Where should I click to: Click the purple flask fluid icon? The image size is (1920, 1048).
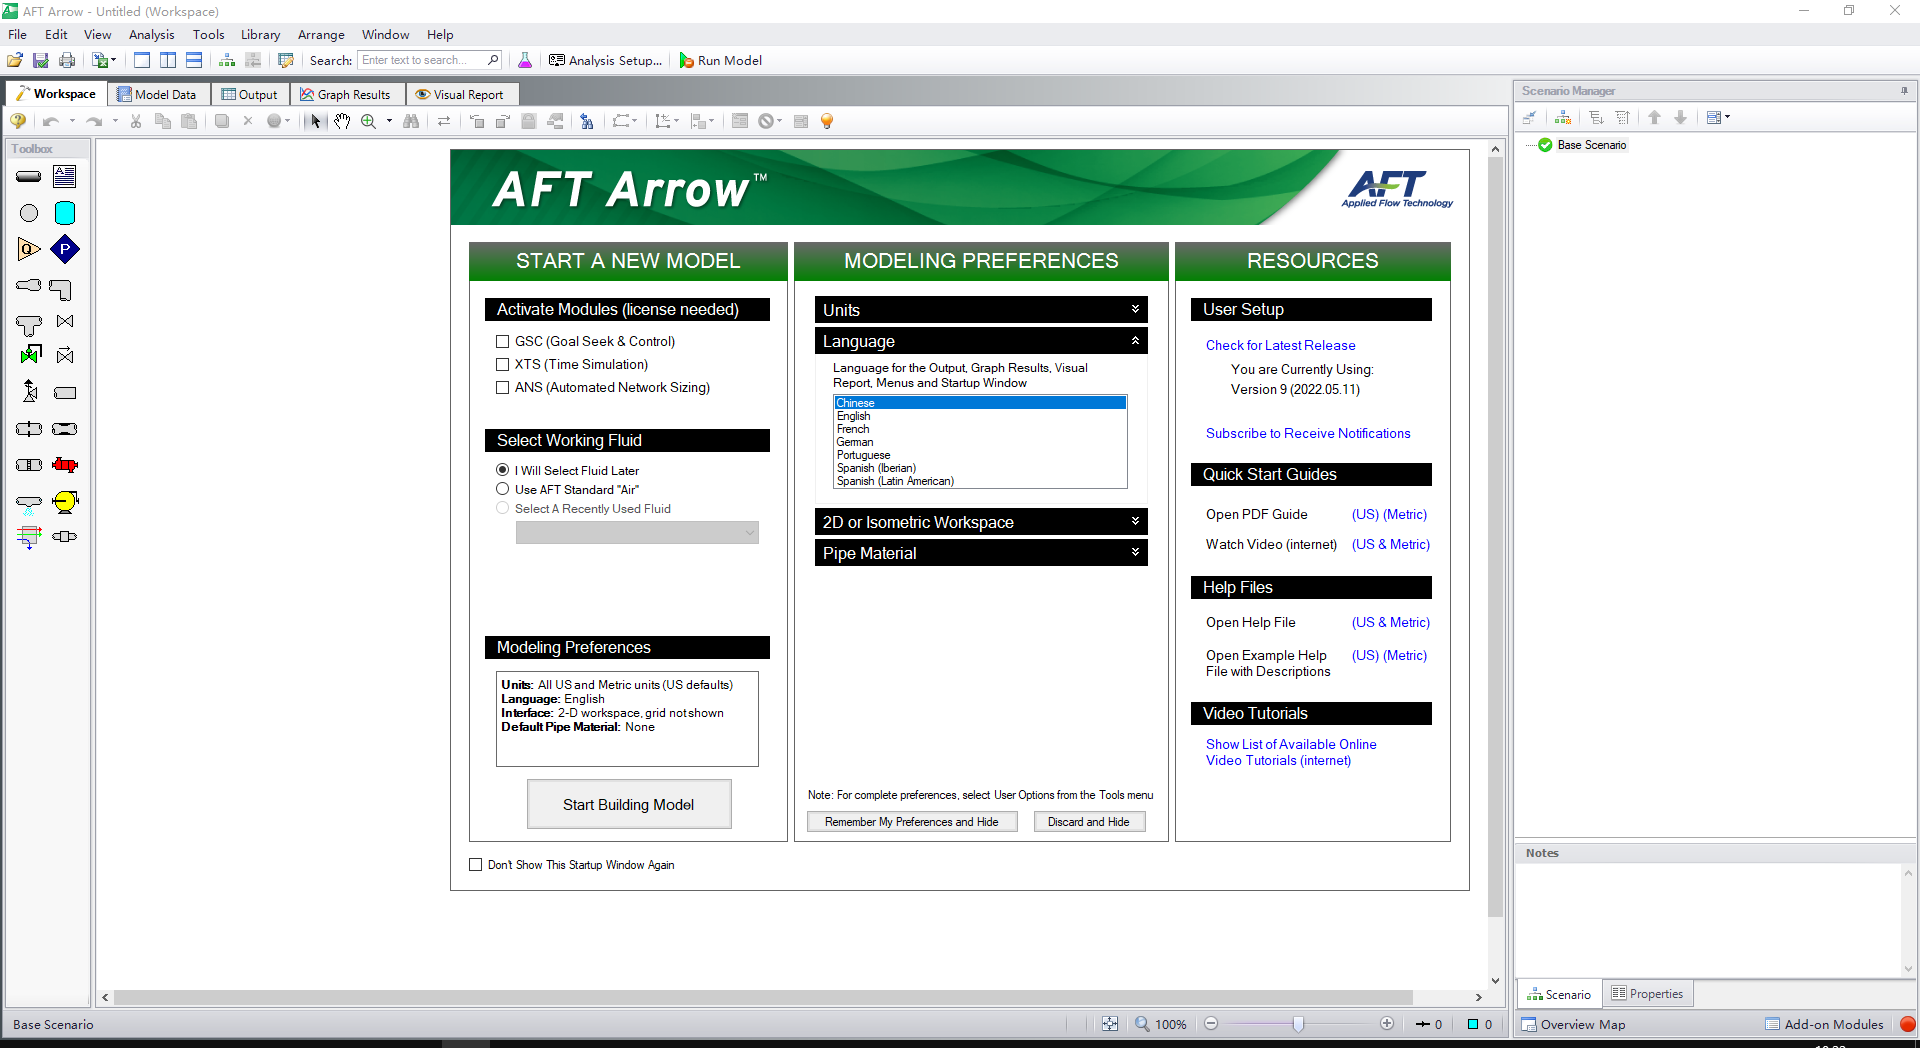pos(525,60)
